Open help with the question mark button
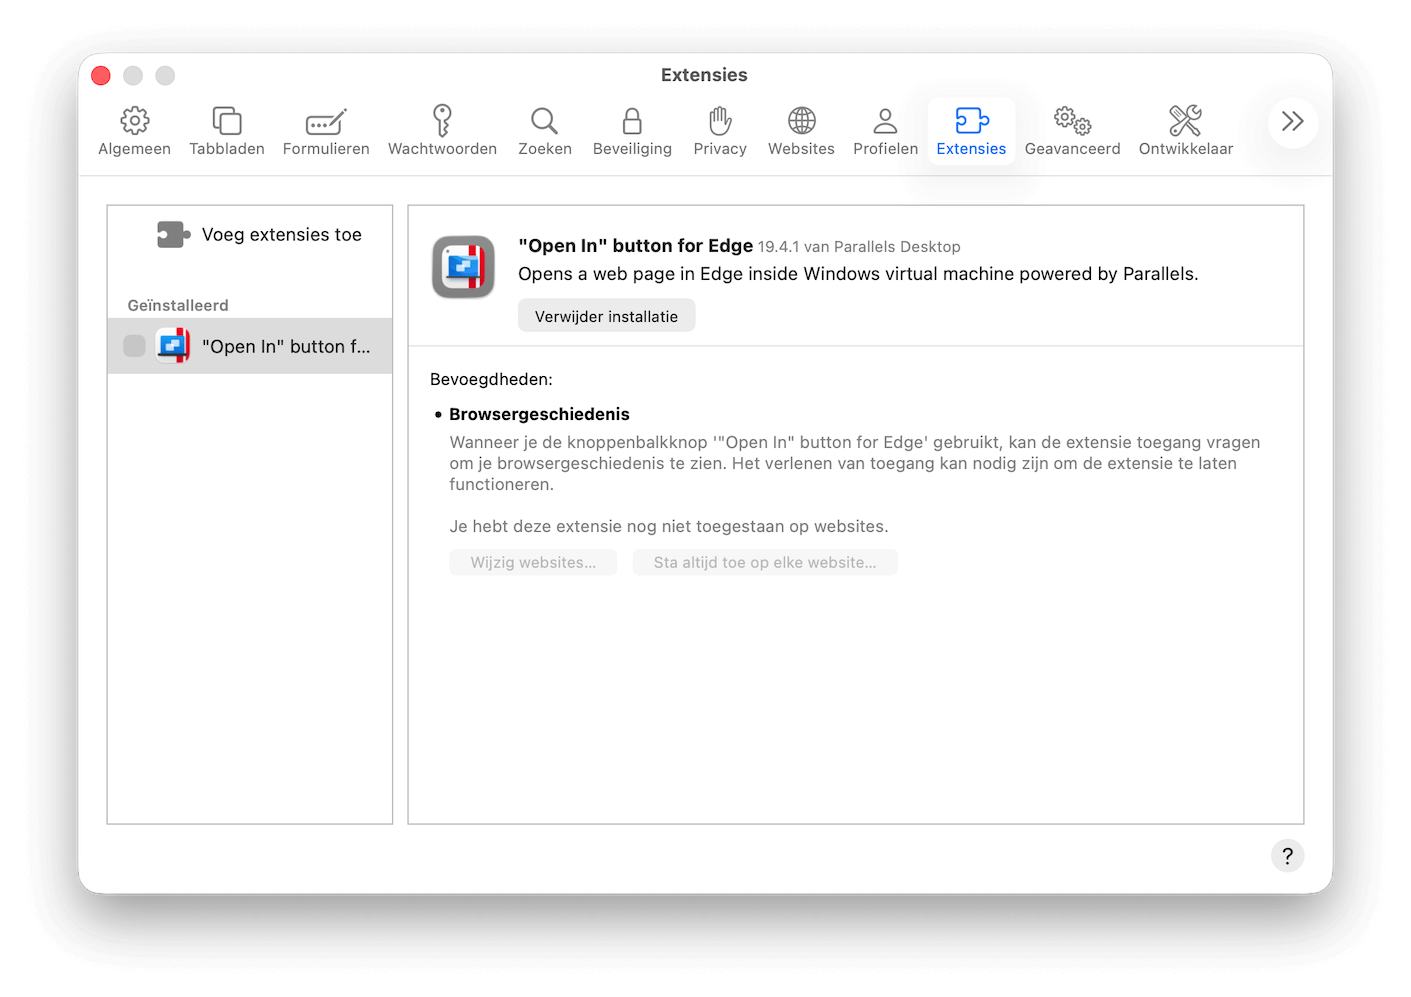This screenshot has height=997, width=1411. pyautogui.click(x=1287, y=856)
